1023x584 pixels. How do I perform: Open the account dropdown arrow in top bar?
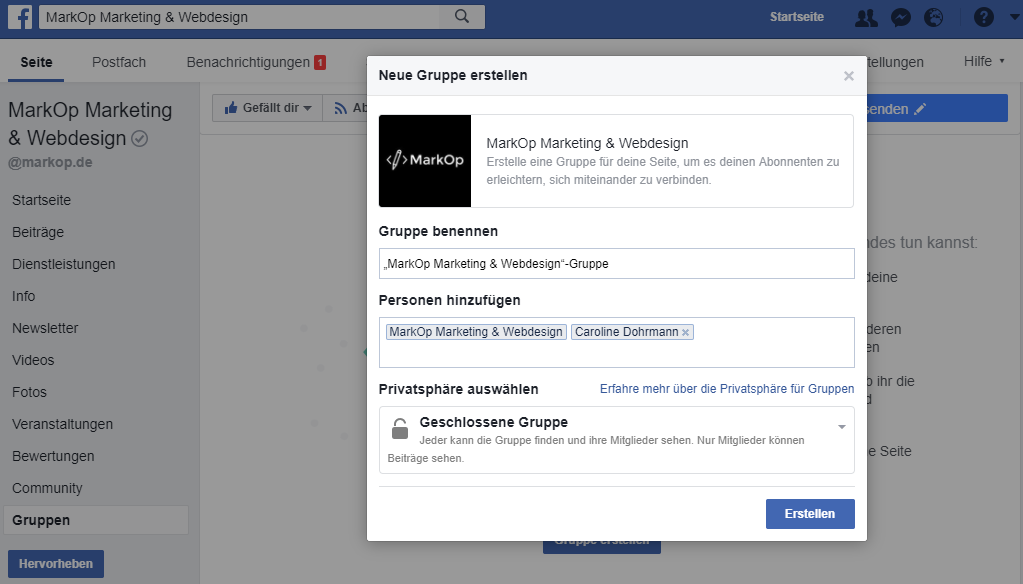[1015, 17]
